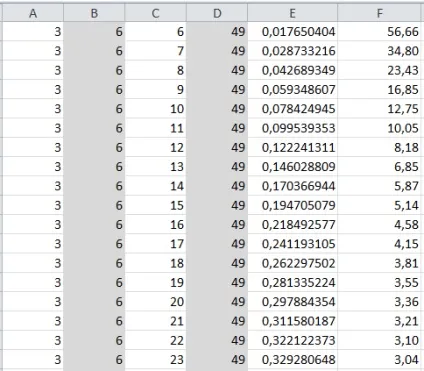The image size is (424, 371).
Task: Select cell showing 5,14
Action: (379, 205)
